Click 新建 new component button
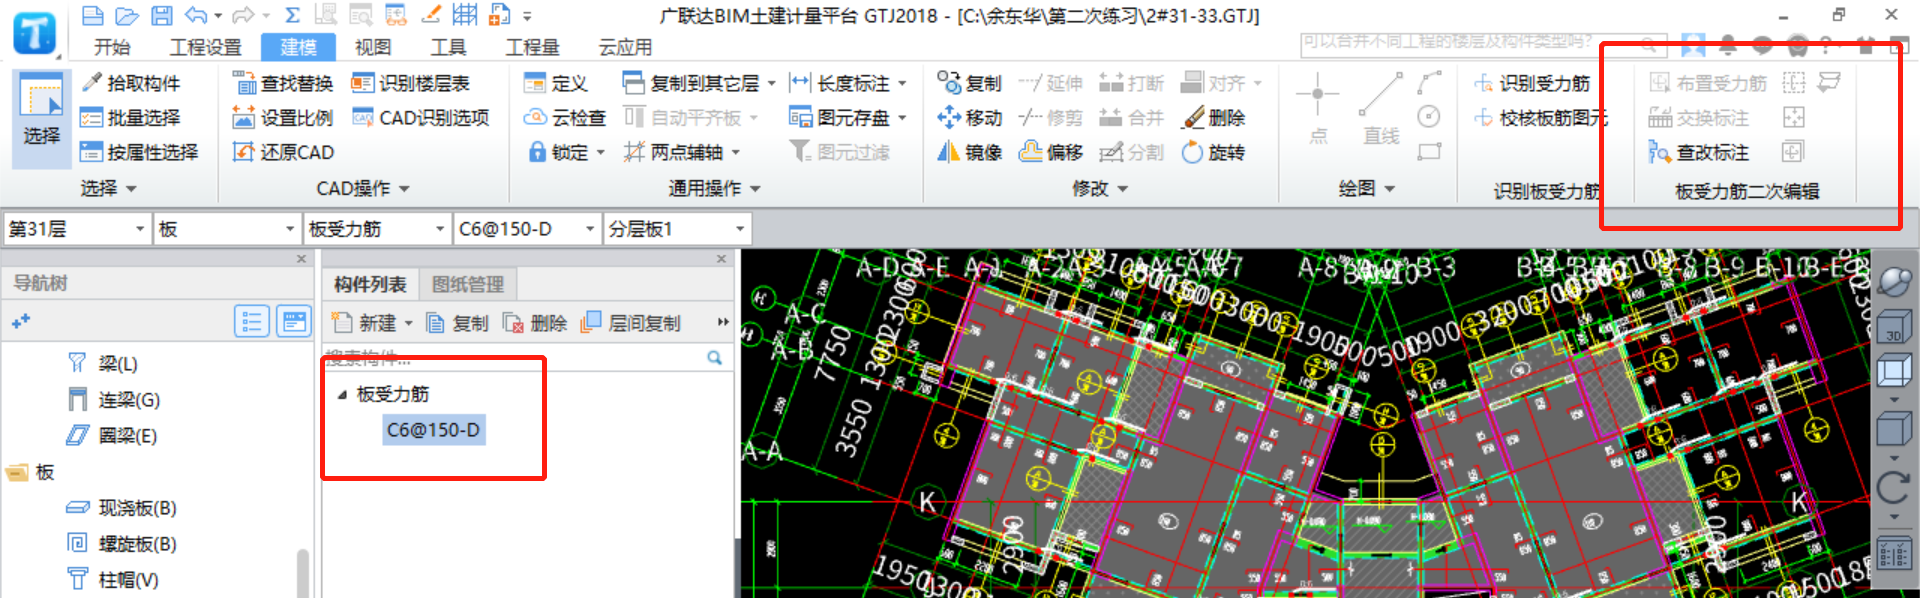Image resolution: width=1920 pixels, height=598 pixels. tap(372, 323)
